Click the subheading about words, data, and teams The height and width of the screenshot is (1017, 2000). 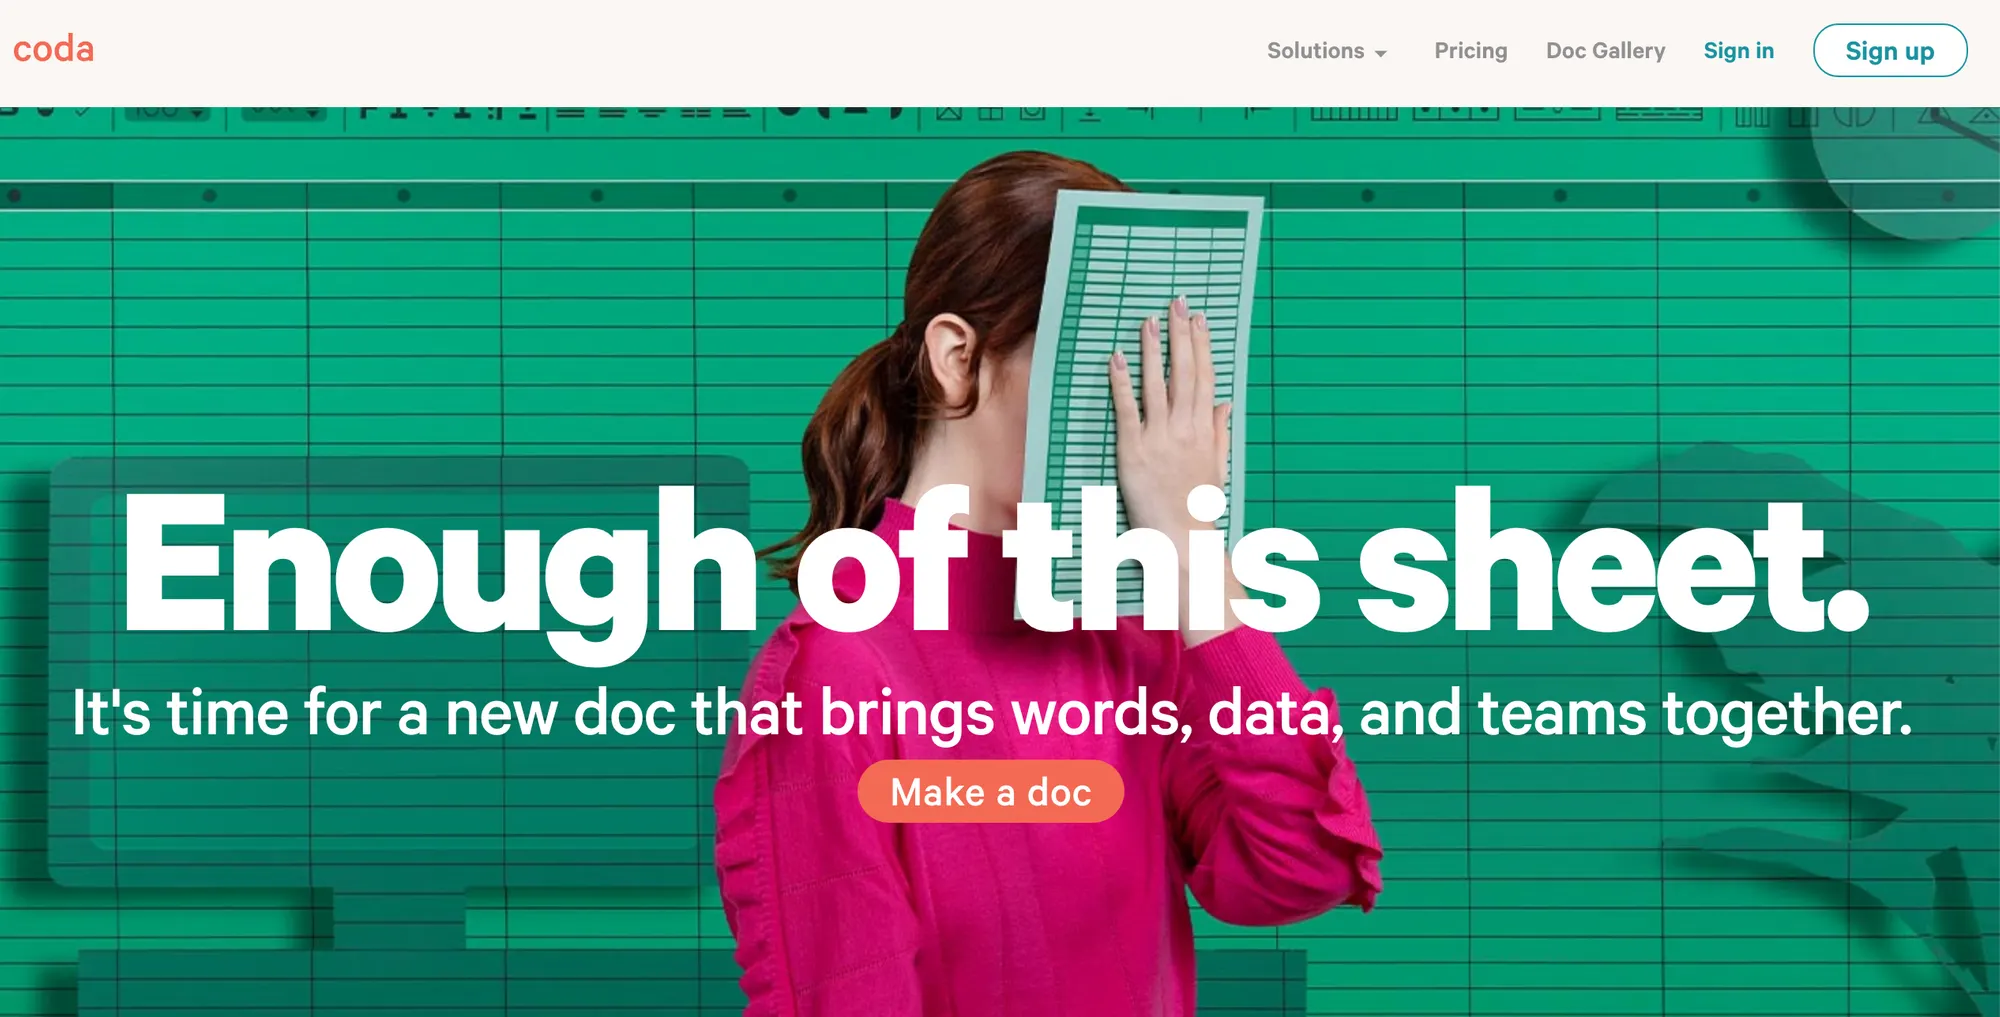click(992, 714)
